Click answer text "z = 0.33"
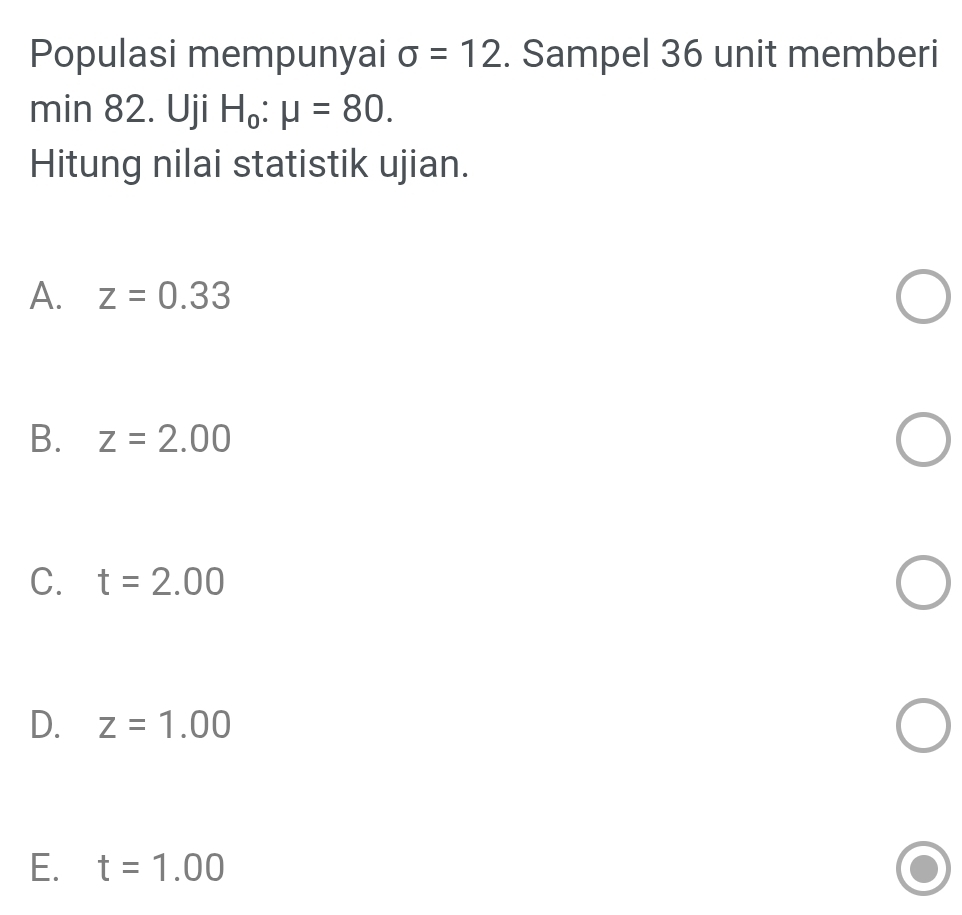 click(164, 297)
